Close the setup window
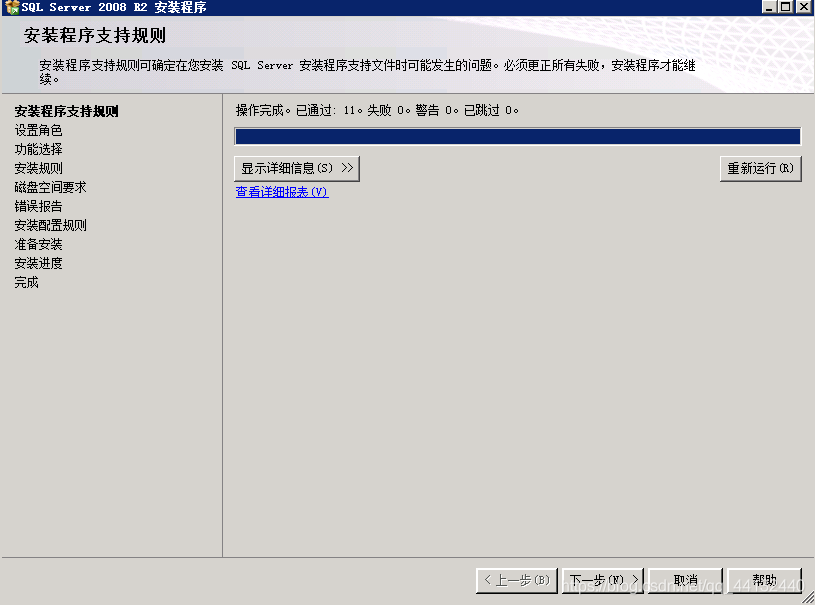The image size is (815, 605). pyautogui.click(x=804, y=7)
